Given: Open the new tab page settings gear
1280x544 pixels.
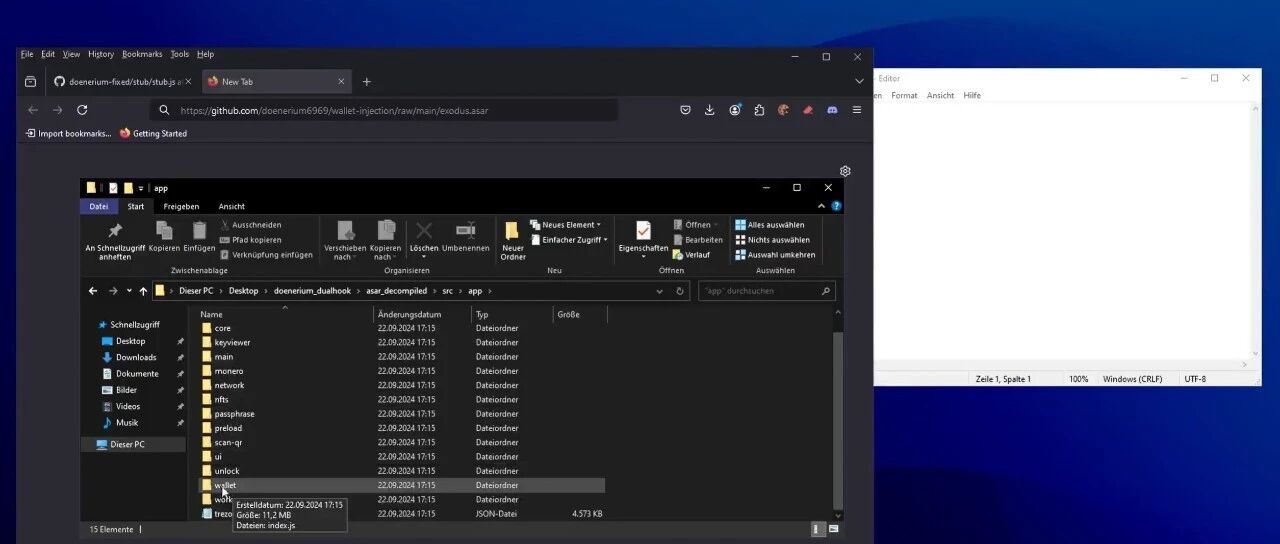Looking at the screenshot, I should [845, 171].
